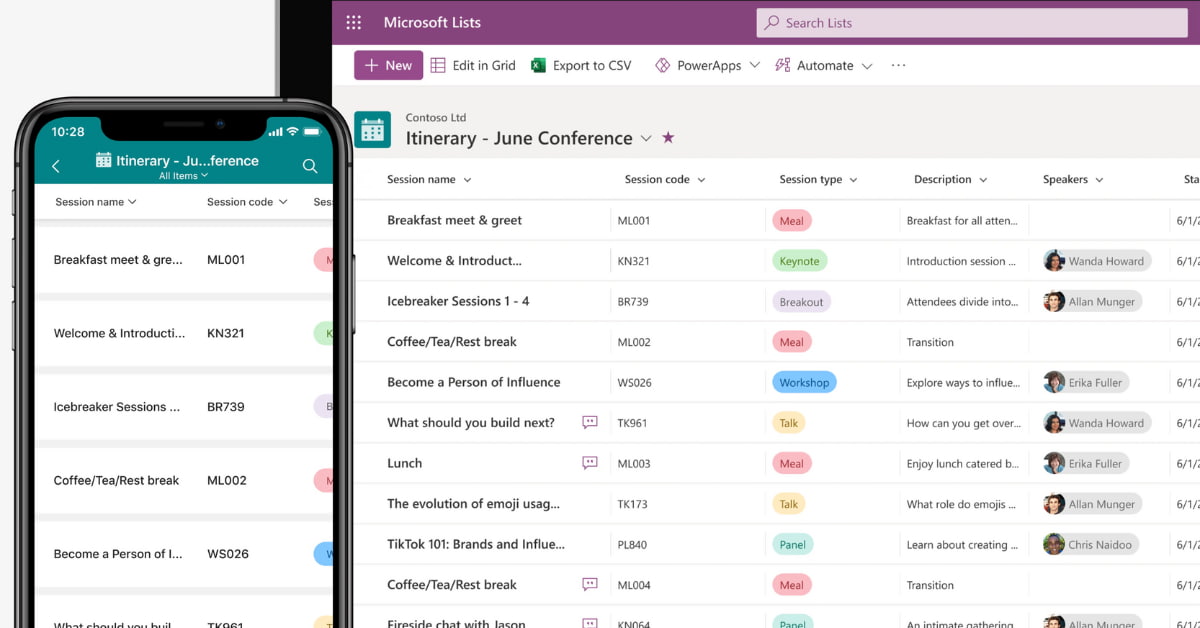
Task: Open comments on the Lunch row
Action: [x=589, y=463]
